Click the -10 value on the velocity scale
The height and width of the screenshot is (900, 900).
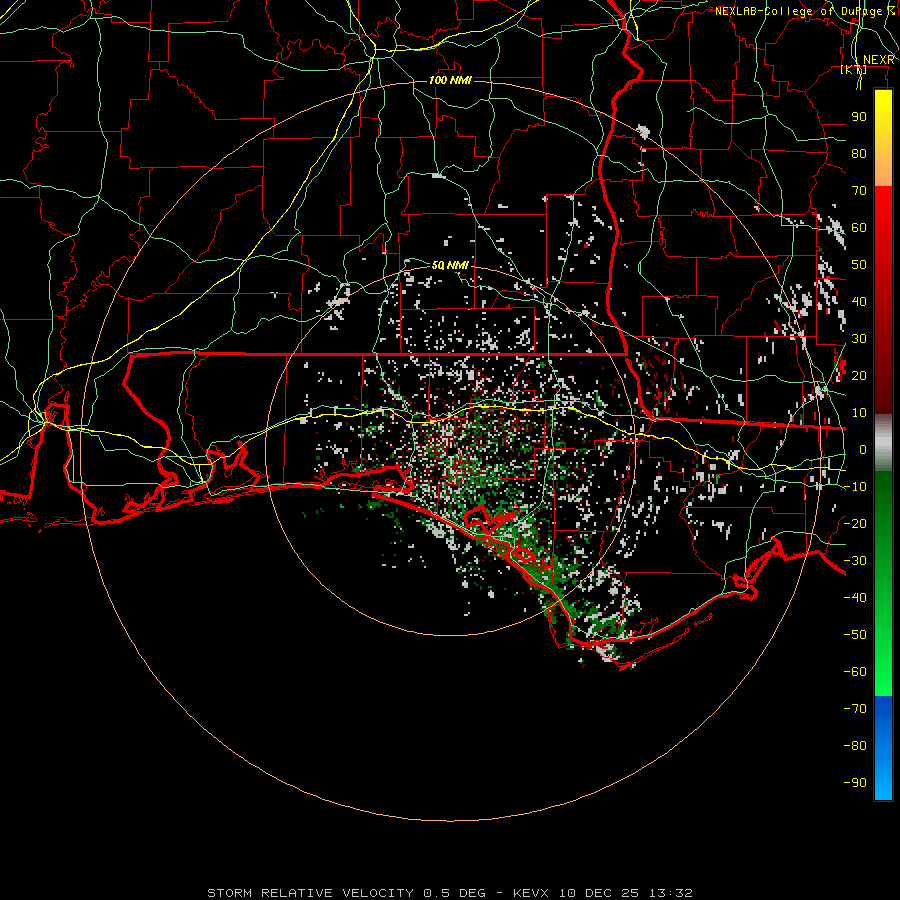(x=855, y=487)
